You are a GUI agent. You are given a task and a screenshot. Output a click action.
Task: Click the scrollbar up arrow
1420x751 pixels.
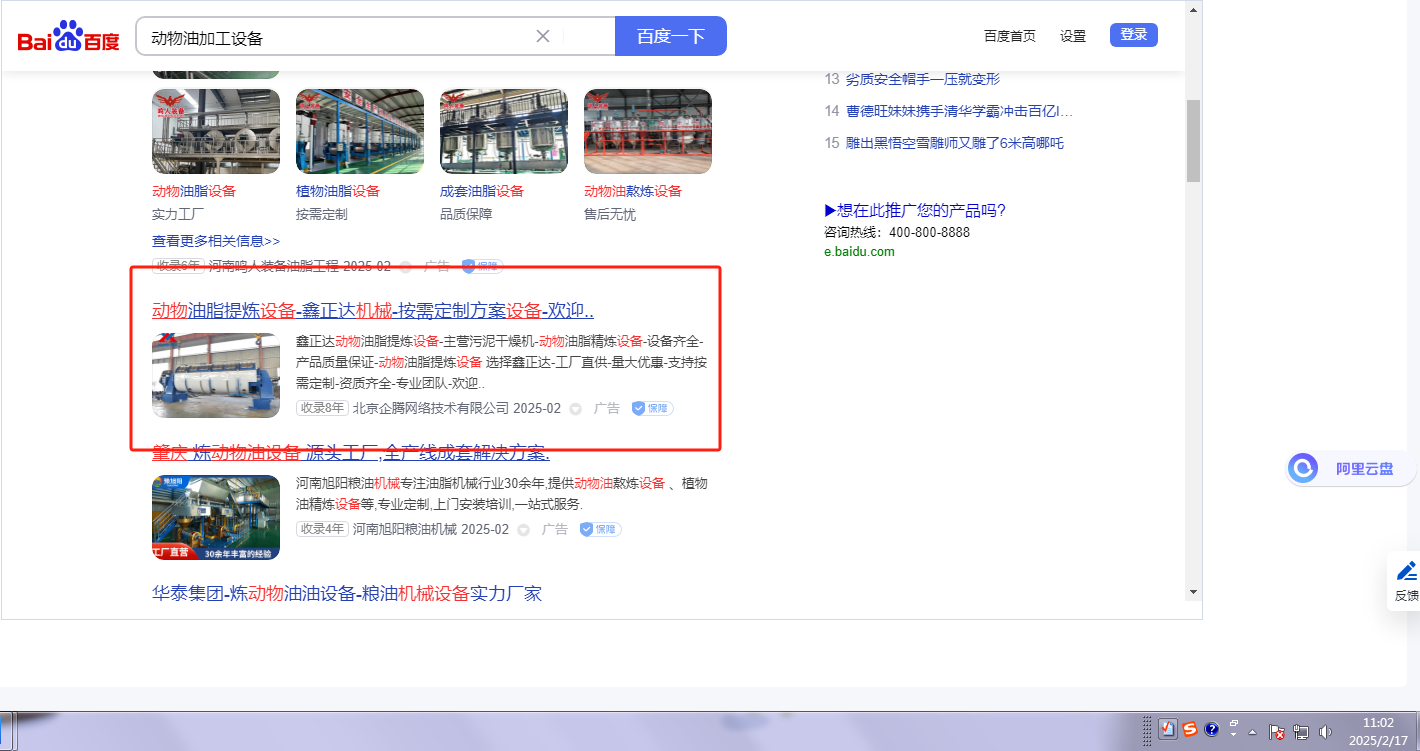(1193, 9)
